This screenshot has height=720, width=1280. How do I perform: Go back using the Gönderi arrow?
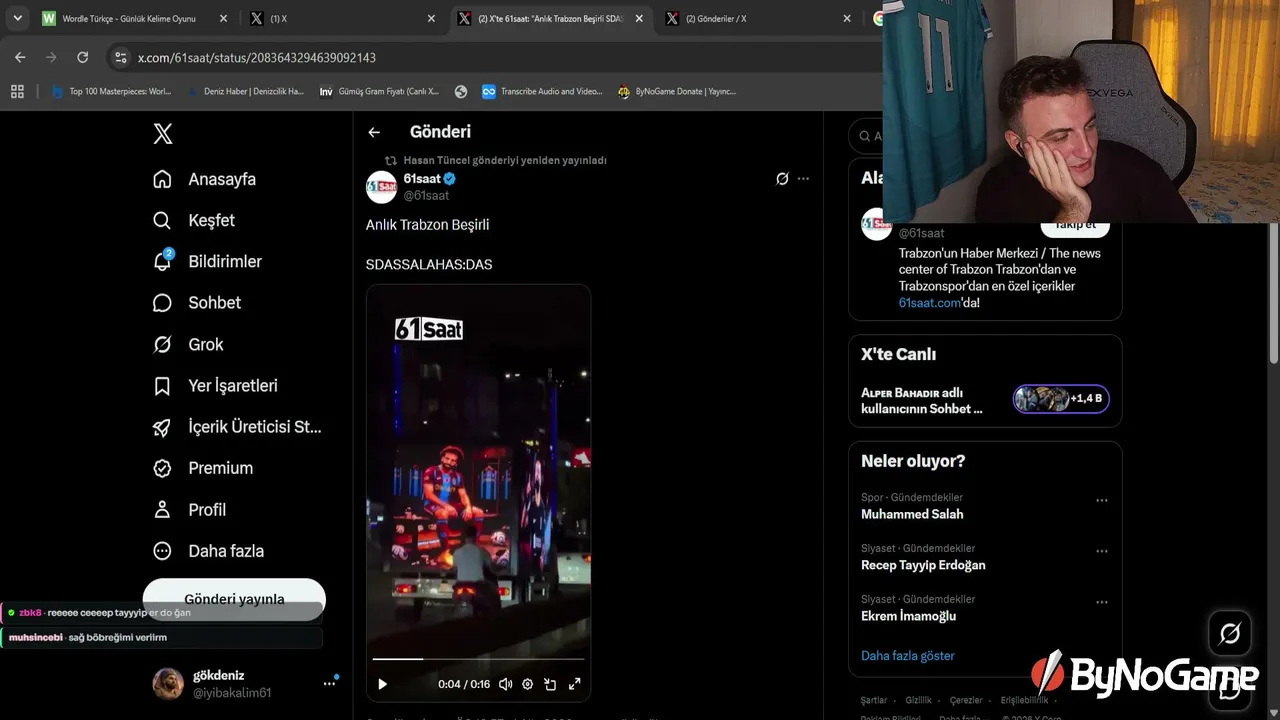pyautogui.click(x=374, y=132)
